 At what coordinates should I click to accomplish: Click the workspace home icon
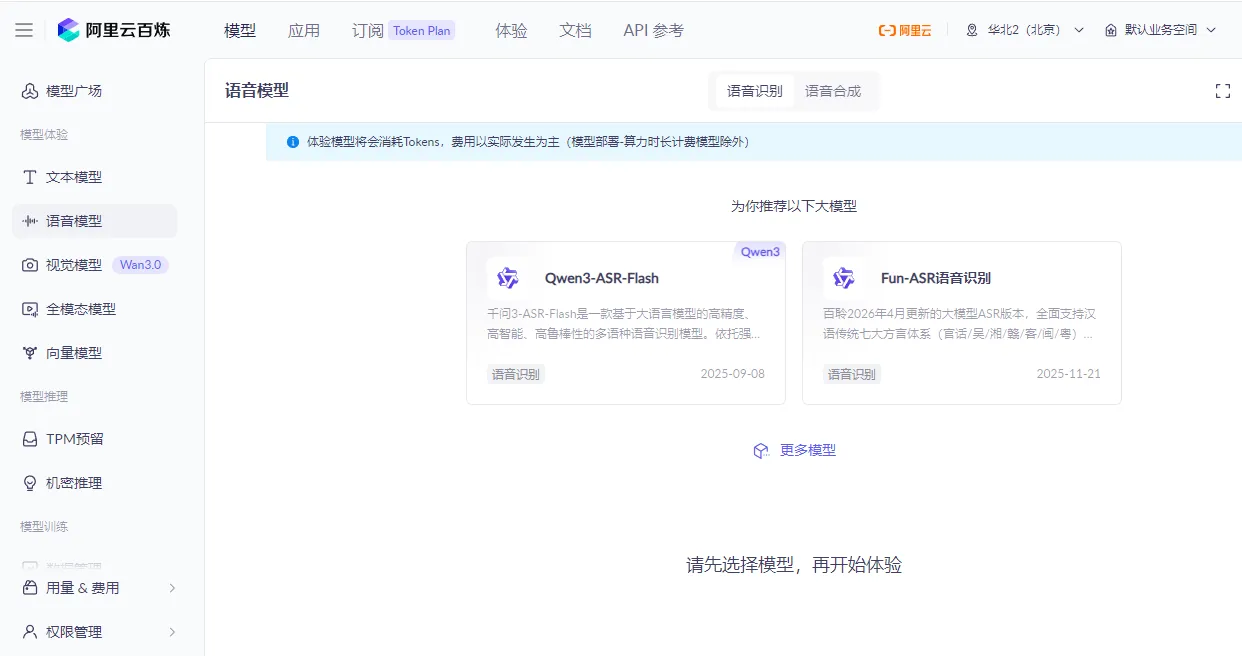(1111, 30)
